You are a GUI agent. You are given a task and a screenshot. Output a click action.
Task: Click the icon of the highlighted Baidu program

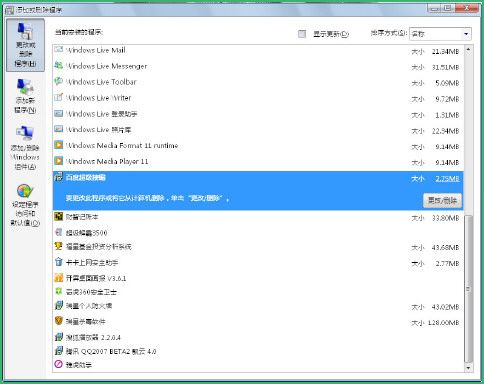click(x=59, y=177)
